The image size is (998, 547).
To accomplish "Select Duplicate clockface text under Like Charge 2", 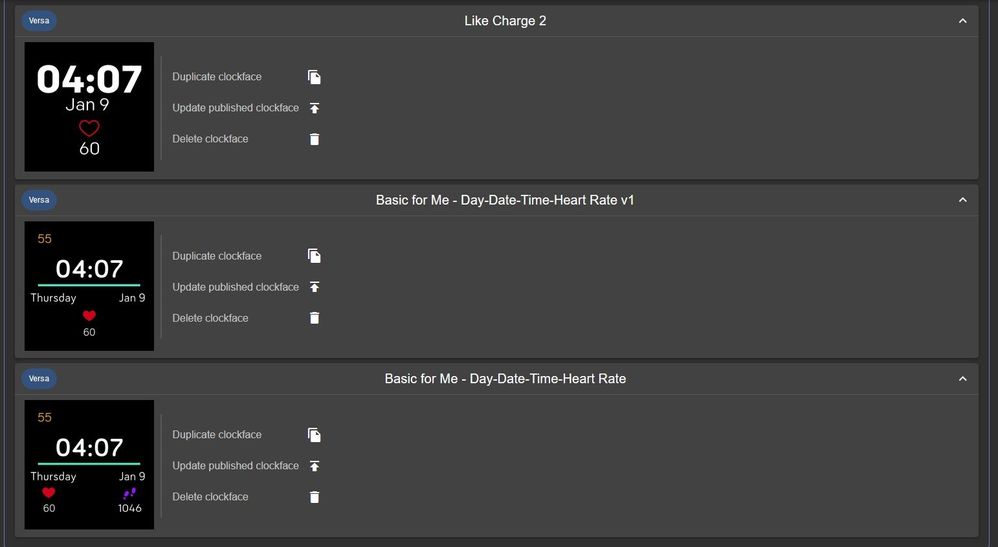I will pyautogui.click(x=216, y=76).
